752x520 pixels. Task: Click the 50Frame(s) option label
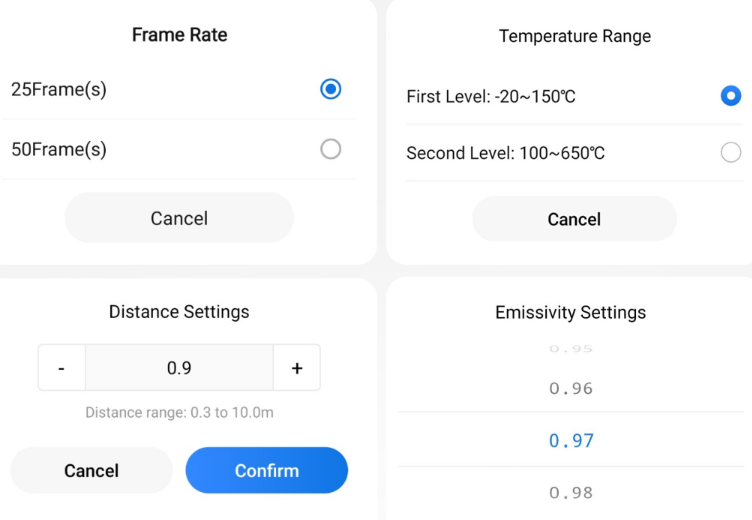tap(59, 149)
